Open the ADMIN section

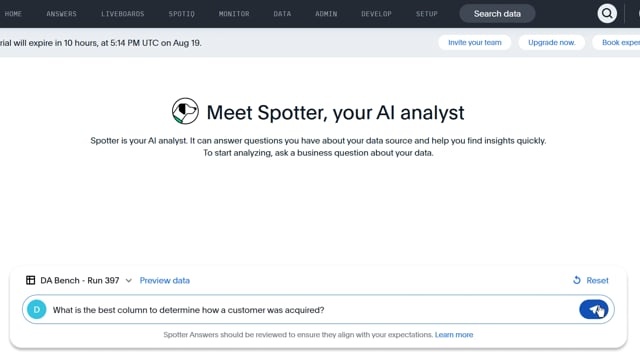[326, 14]
